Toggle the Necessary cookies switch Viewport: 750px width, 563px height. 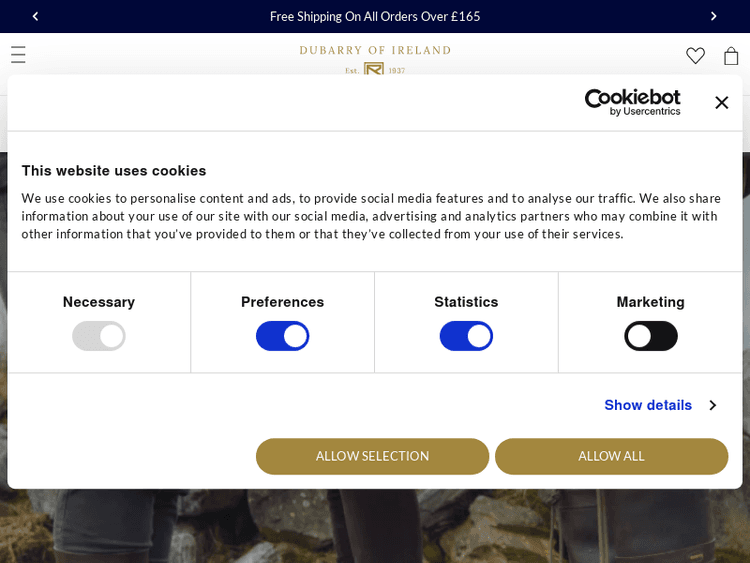(99, 336)
